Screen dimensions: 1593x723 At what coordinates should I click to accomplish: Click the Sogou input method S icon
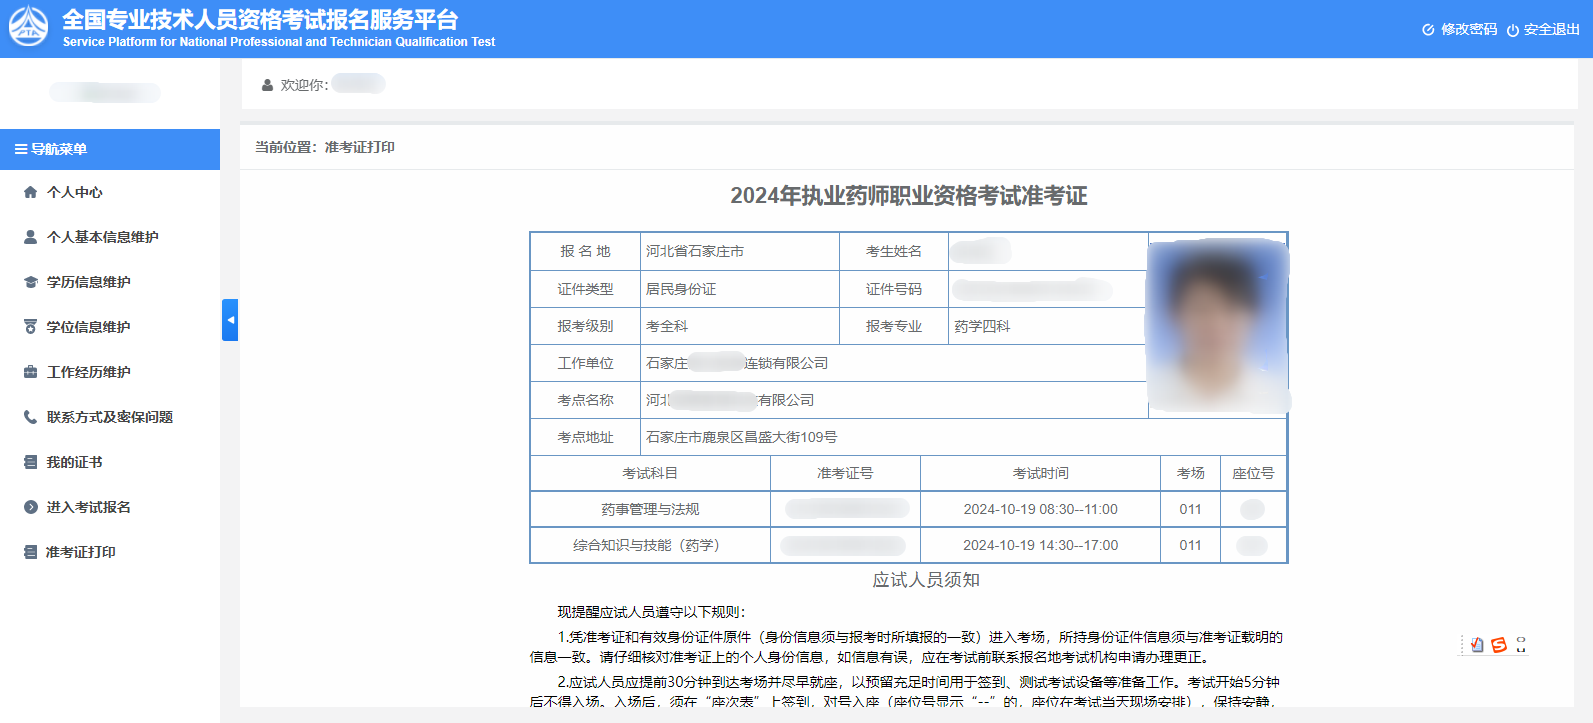click(x=1498, y=645)
